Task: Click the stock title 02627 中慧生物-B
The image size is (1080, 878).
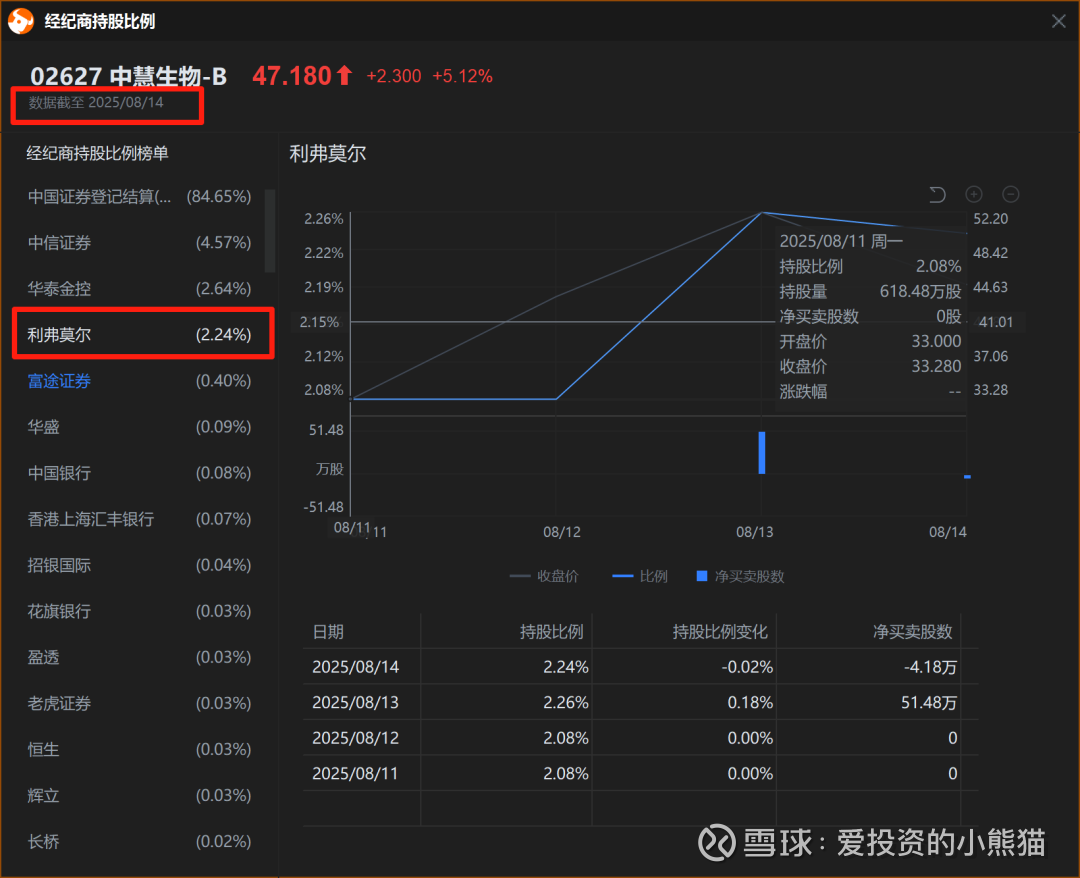Action: [129, 76]
